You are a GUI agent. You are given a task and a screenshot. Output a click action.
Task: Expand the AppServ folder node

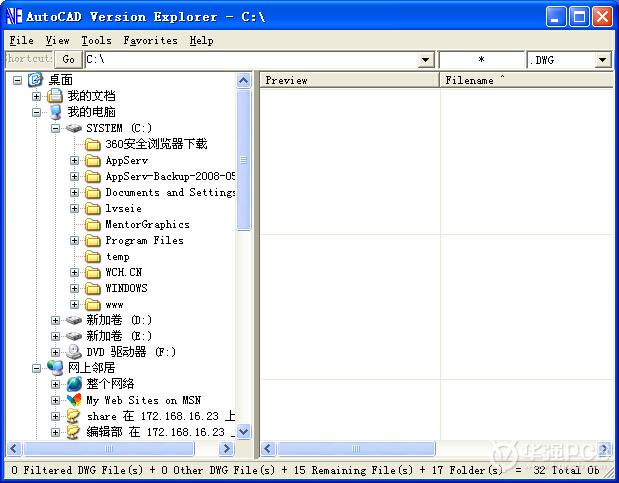click(75, 160)
